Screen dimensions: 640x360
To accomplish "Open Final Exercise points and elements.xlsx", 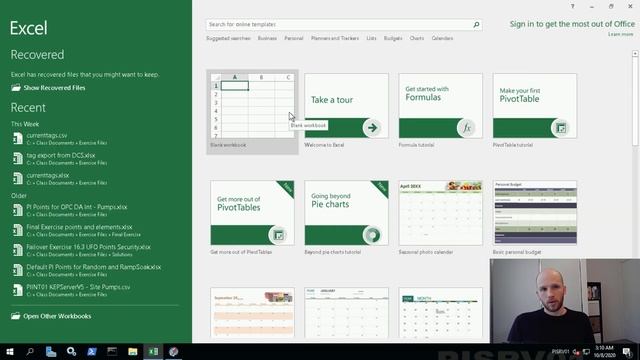I will [76, 230].
